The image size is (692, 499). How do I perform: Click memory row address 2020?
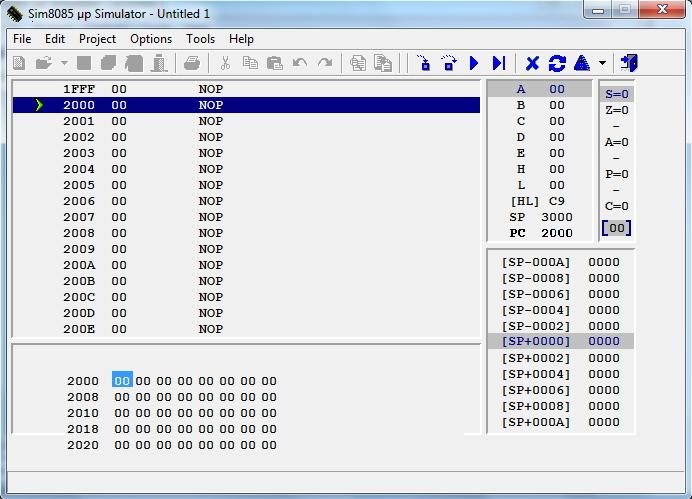pos(83,445)
